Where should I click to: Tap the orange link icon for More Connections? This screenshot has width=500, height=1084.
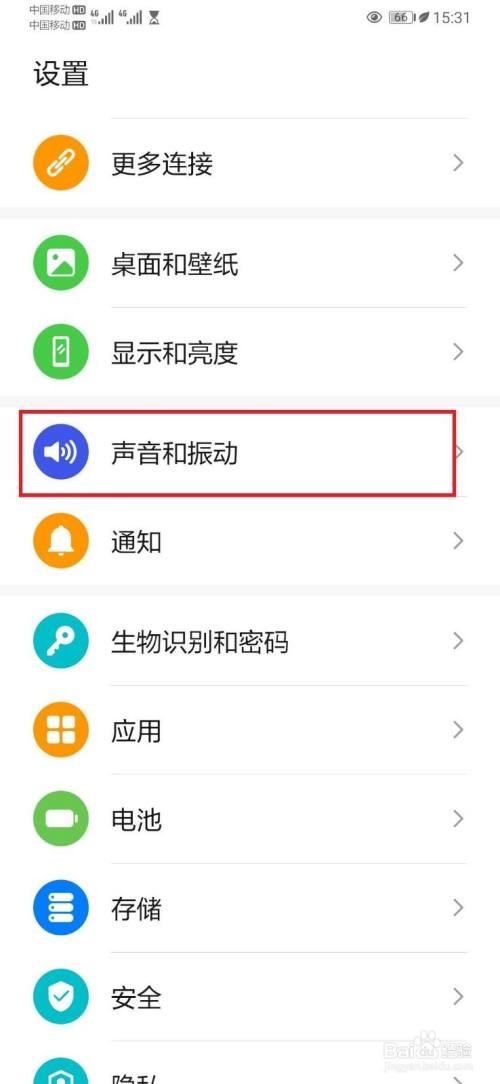pyautogui.click(x=61, y=162)
